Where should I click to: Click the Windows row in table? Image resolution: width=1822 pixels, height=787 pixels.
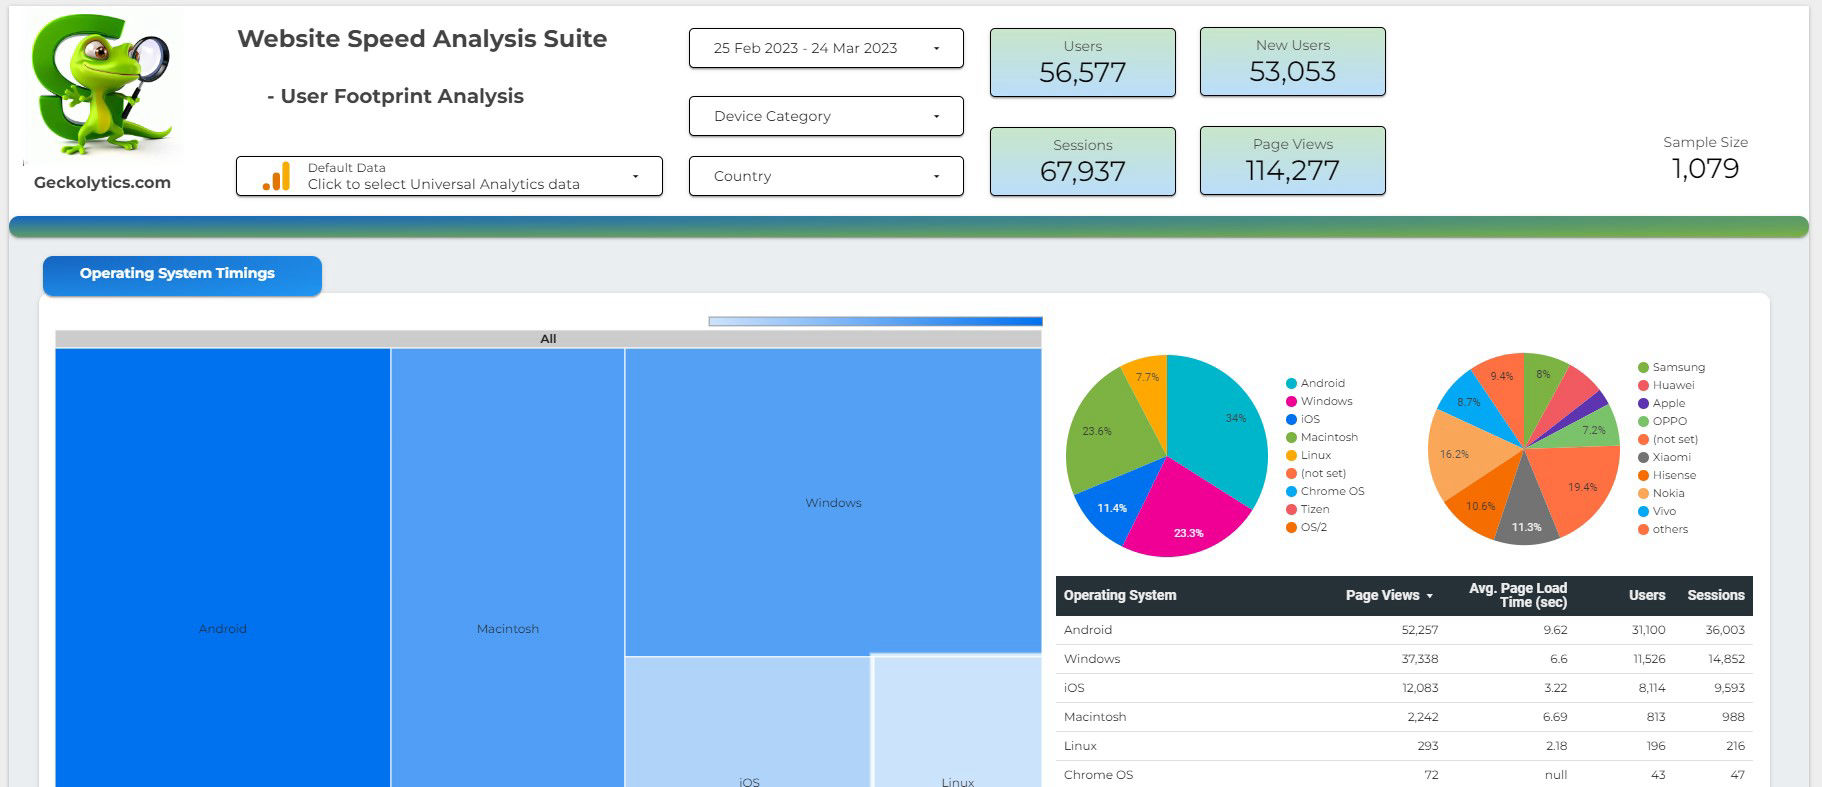[1404, 659]
